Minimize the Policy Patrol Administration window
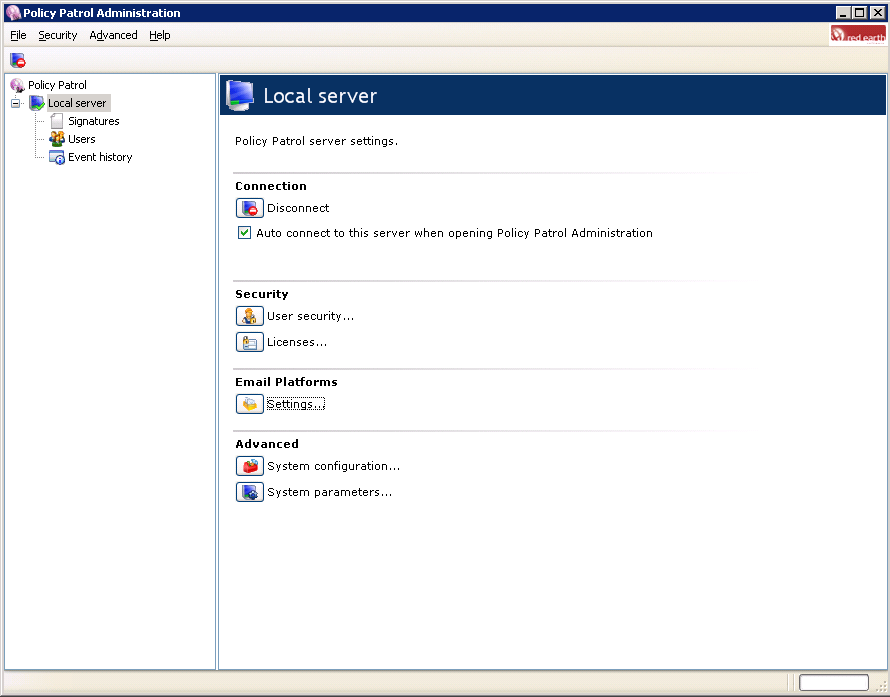Image resolution: width=890 pixels, height=697 pixels. pyautogui.click(x=843, y=12)
